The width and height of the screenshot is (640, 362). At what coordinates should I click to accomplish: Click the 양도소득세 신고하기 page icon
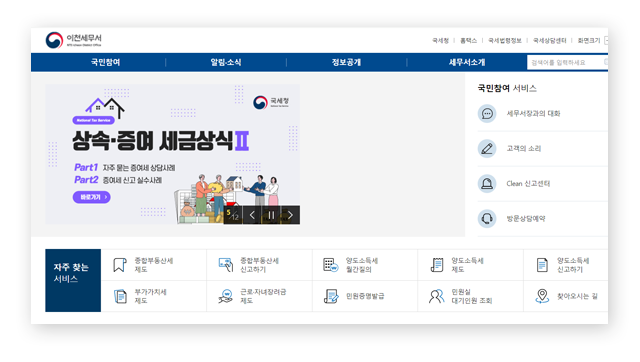[542, 265]
